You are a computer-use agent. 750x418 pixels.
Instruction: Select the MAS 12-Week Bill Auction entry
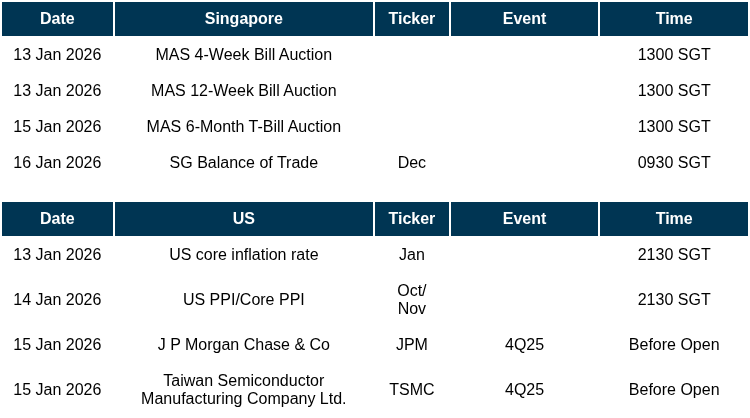pyautogui.click(x=243, y=91)
